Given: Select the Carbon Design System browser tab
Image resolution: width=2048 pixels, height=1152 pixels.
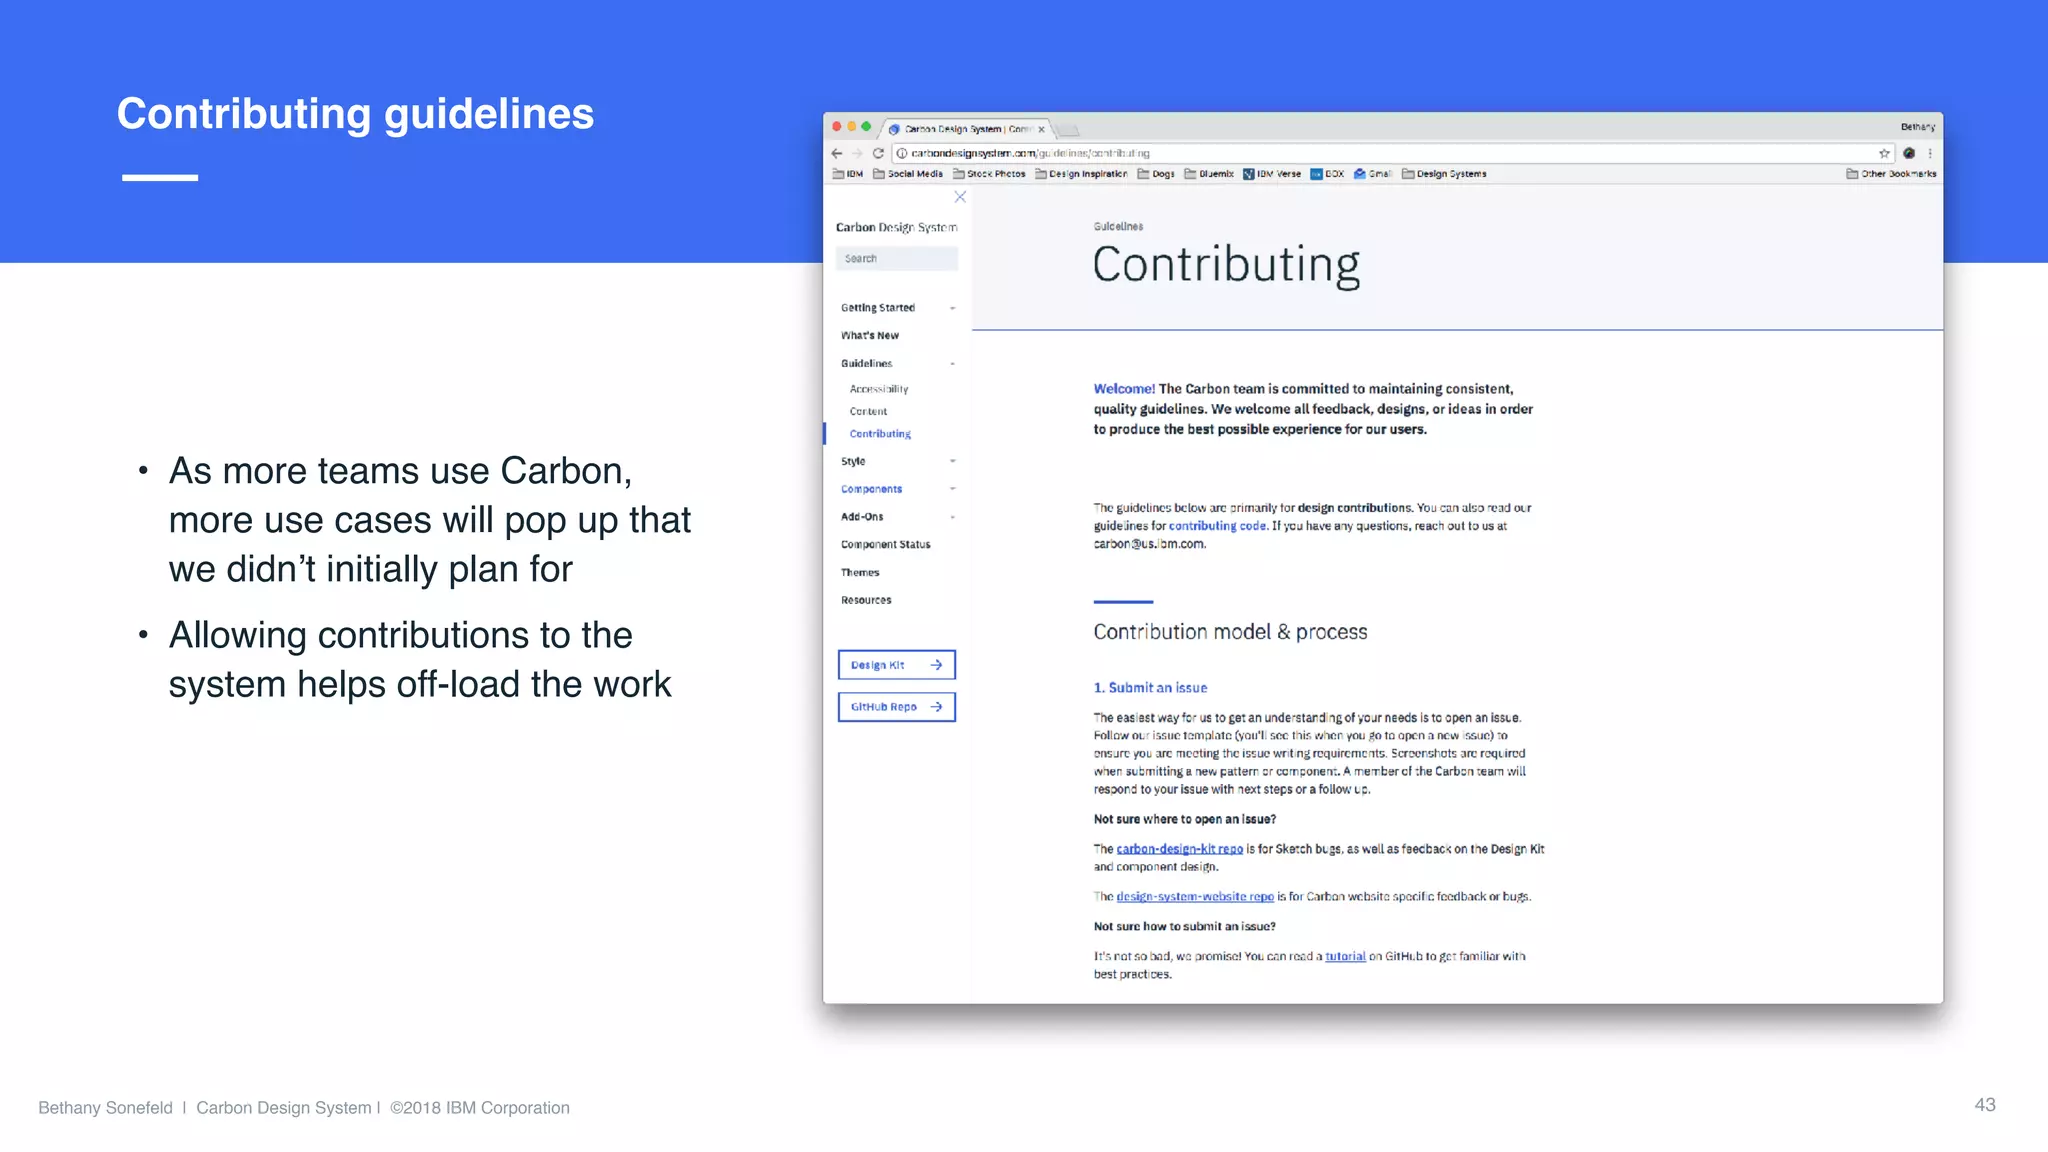Looking at the screenshot, I should pos(965,129).
